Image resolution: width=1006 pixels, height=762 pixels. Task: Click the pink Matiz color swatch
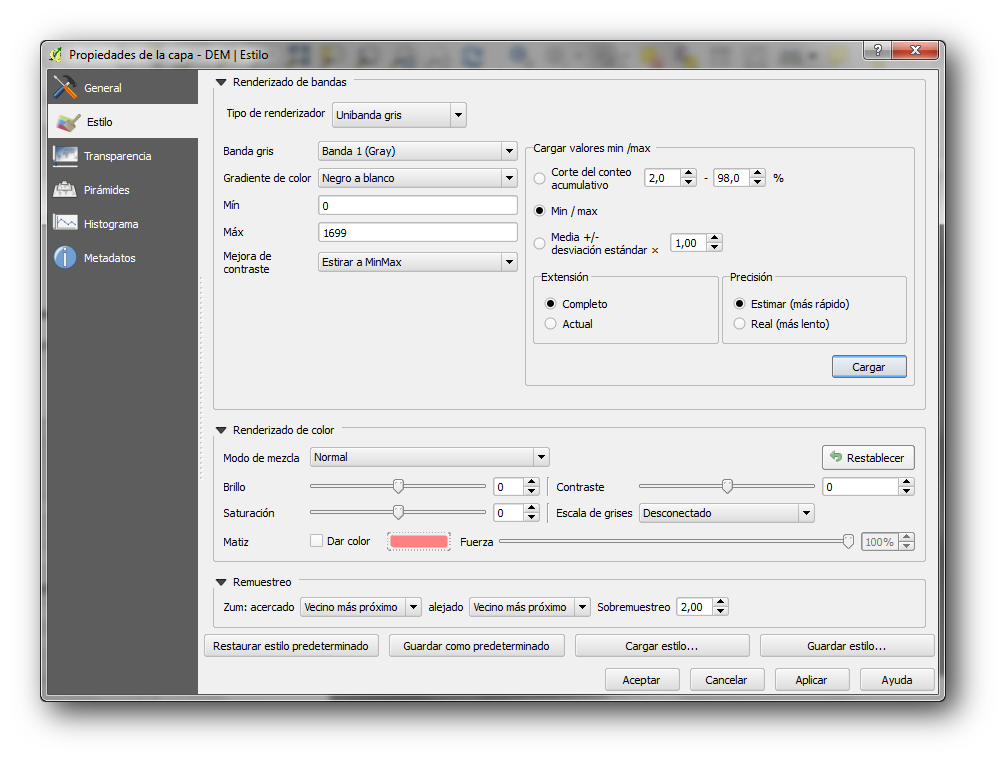419,541
